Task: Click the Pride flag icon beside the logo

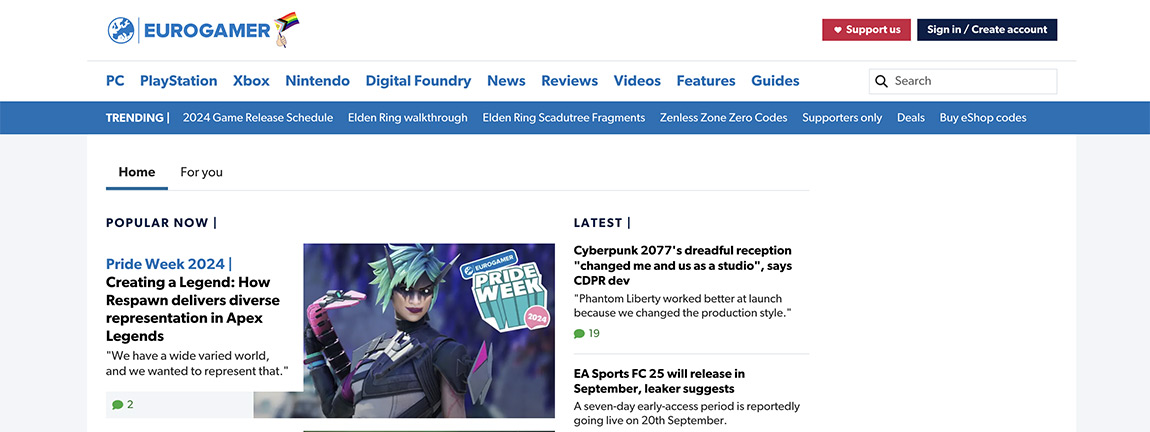Action: tap(287, 29)
